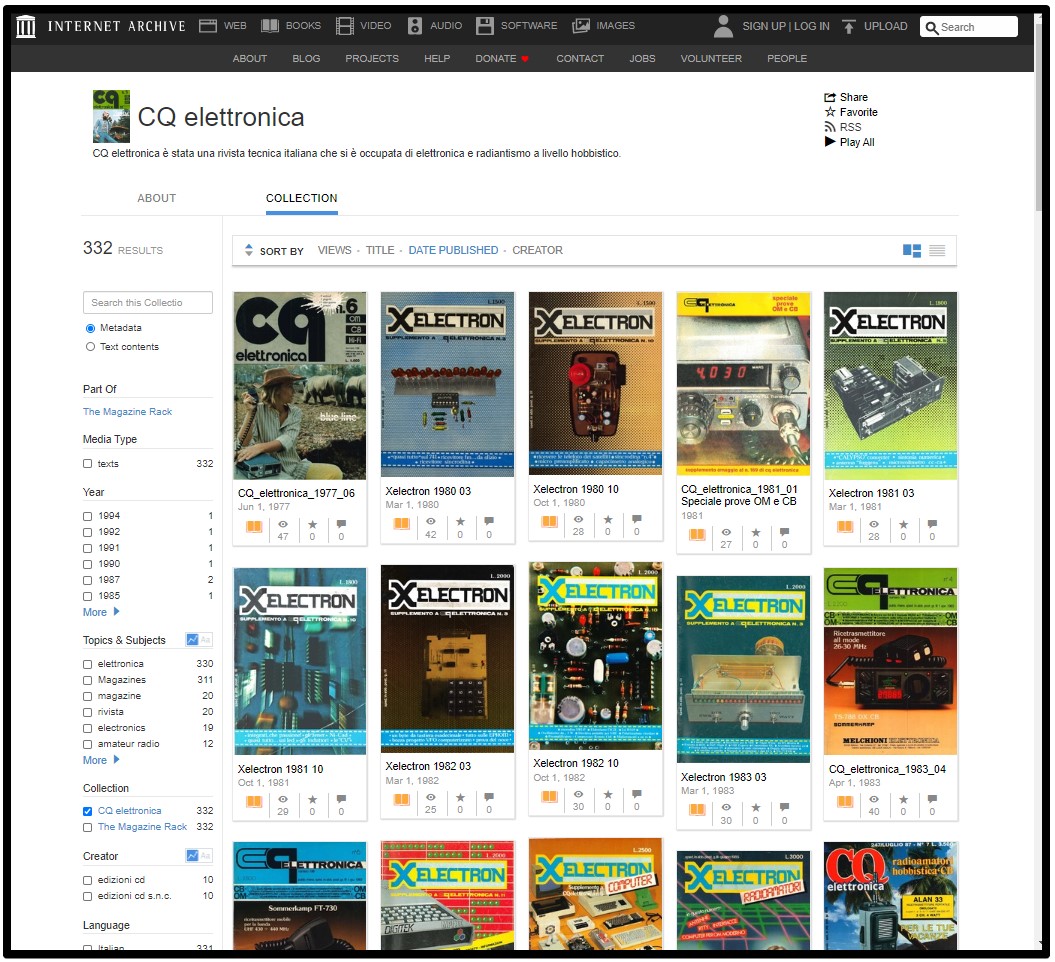Click Creator chart view icon
Viewport: 1055px width, 962px height.
click(x=192, y=856)
